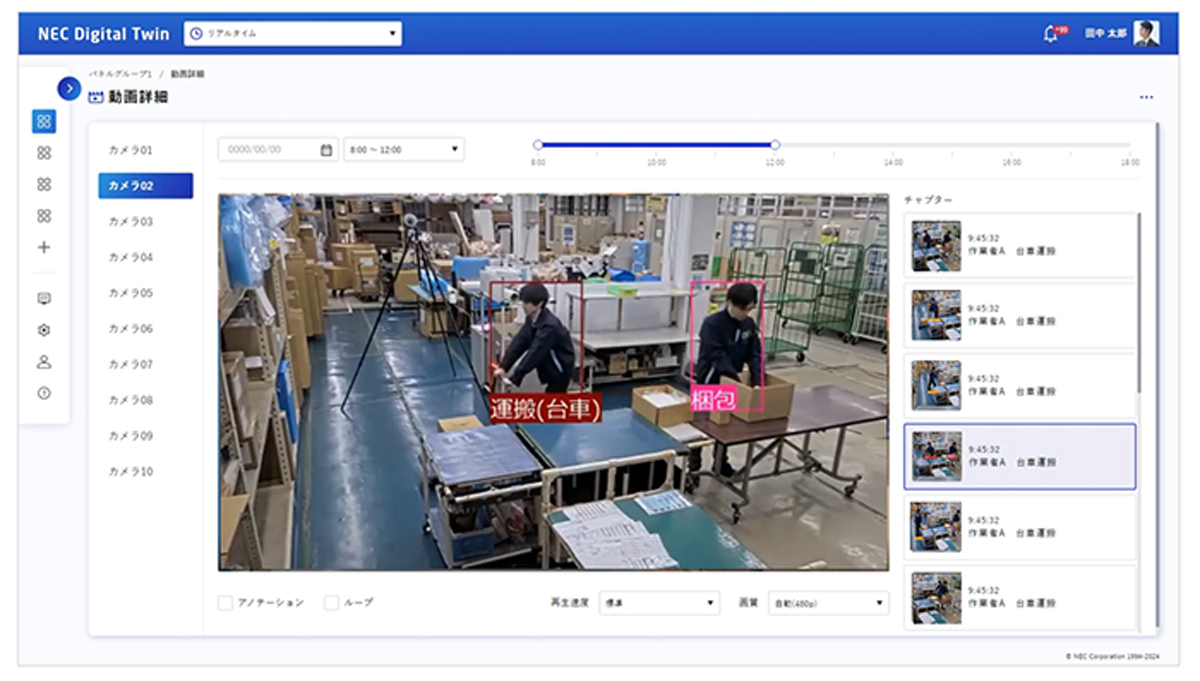Viewport: 1200px width, 681px height.
Task: Click the video icon beside 動画詳細 title
Action: 96,97
